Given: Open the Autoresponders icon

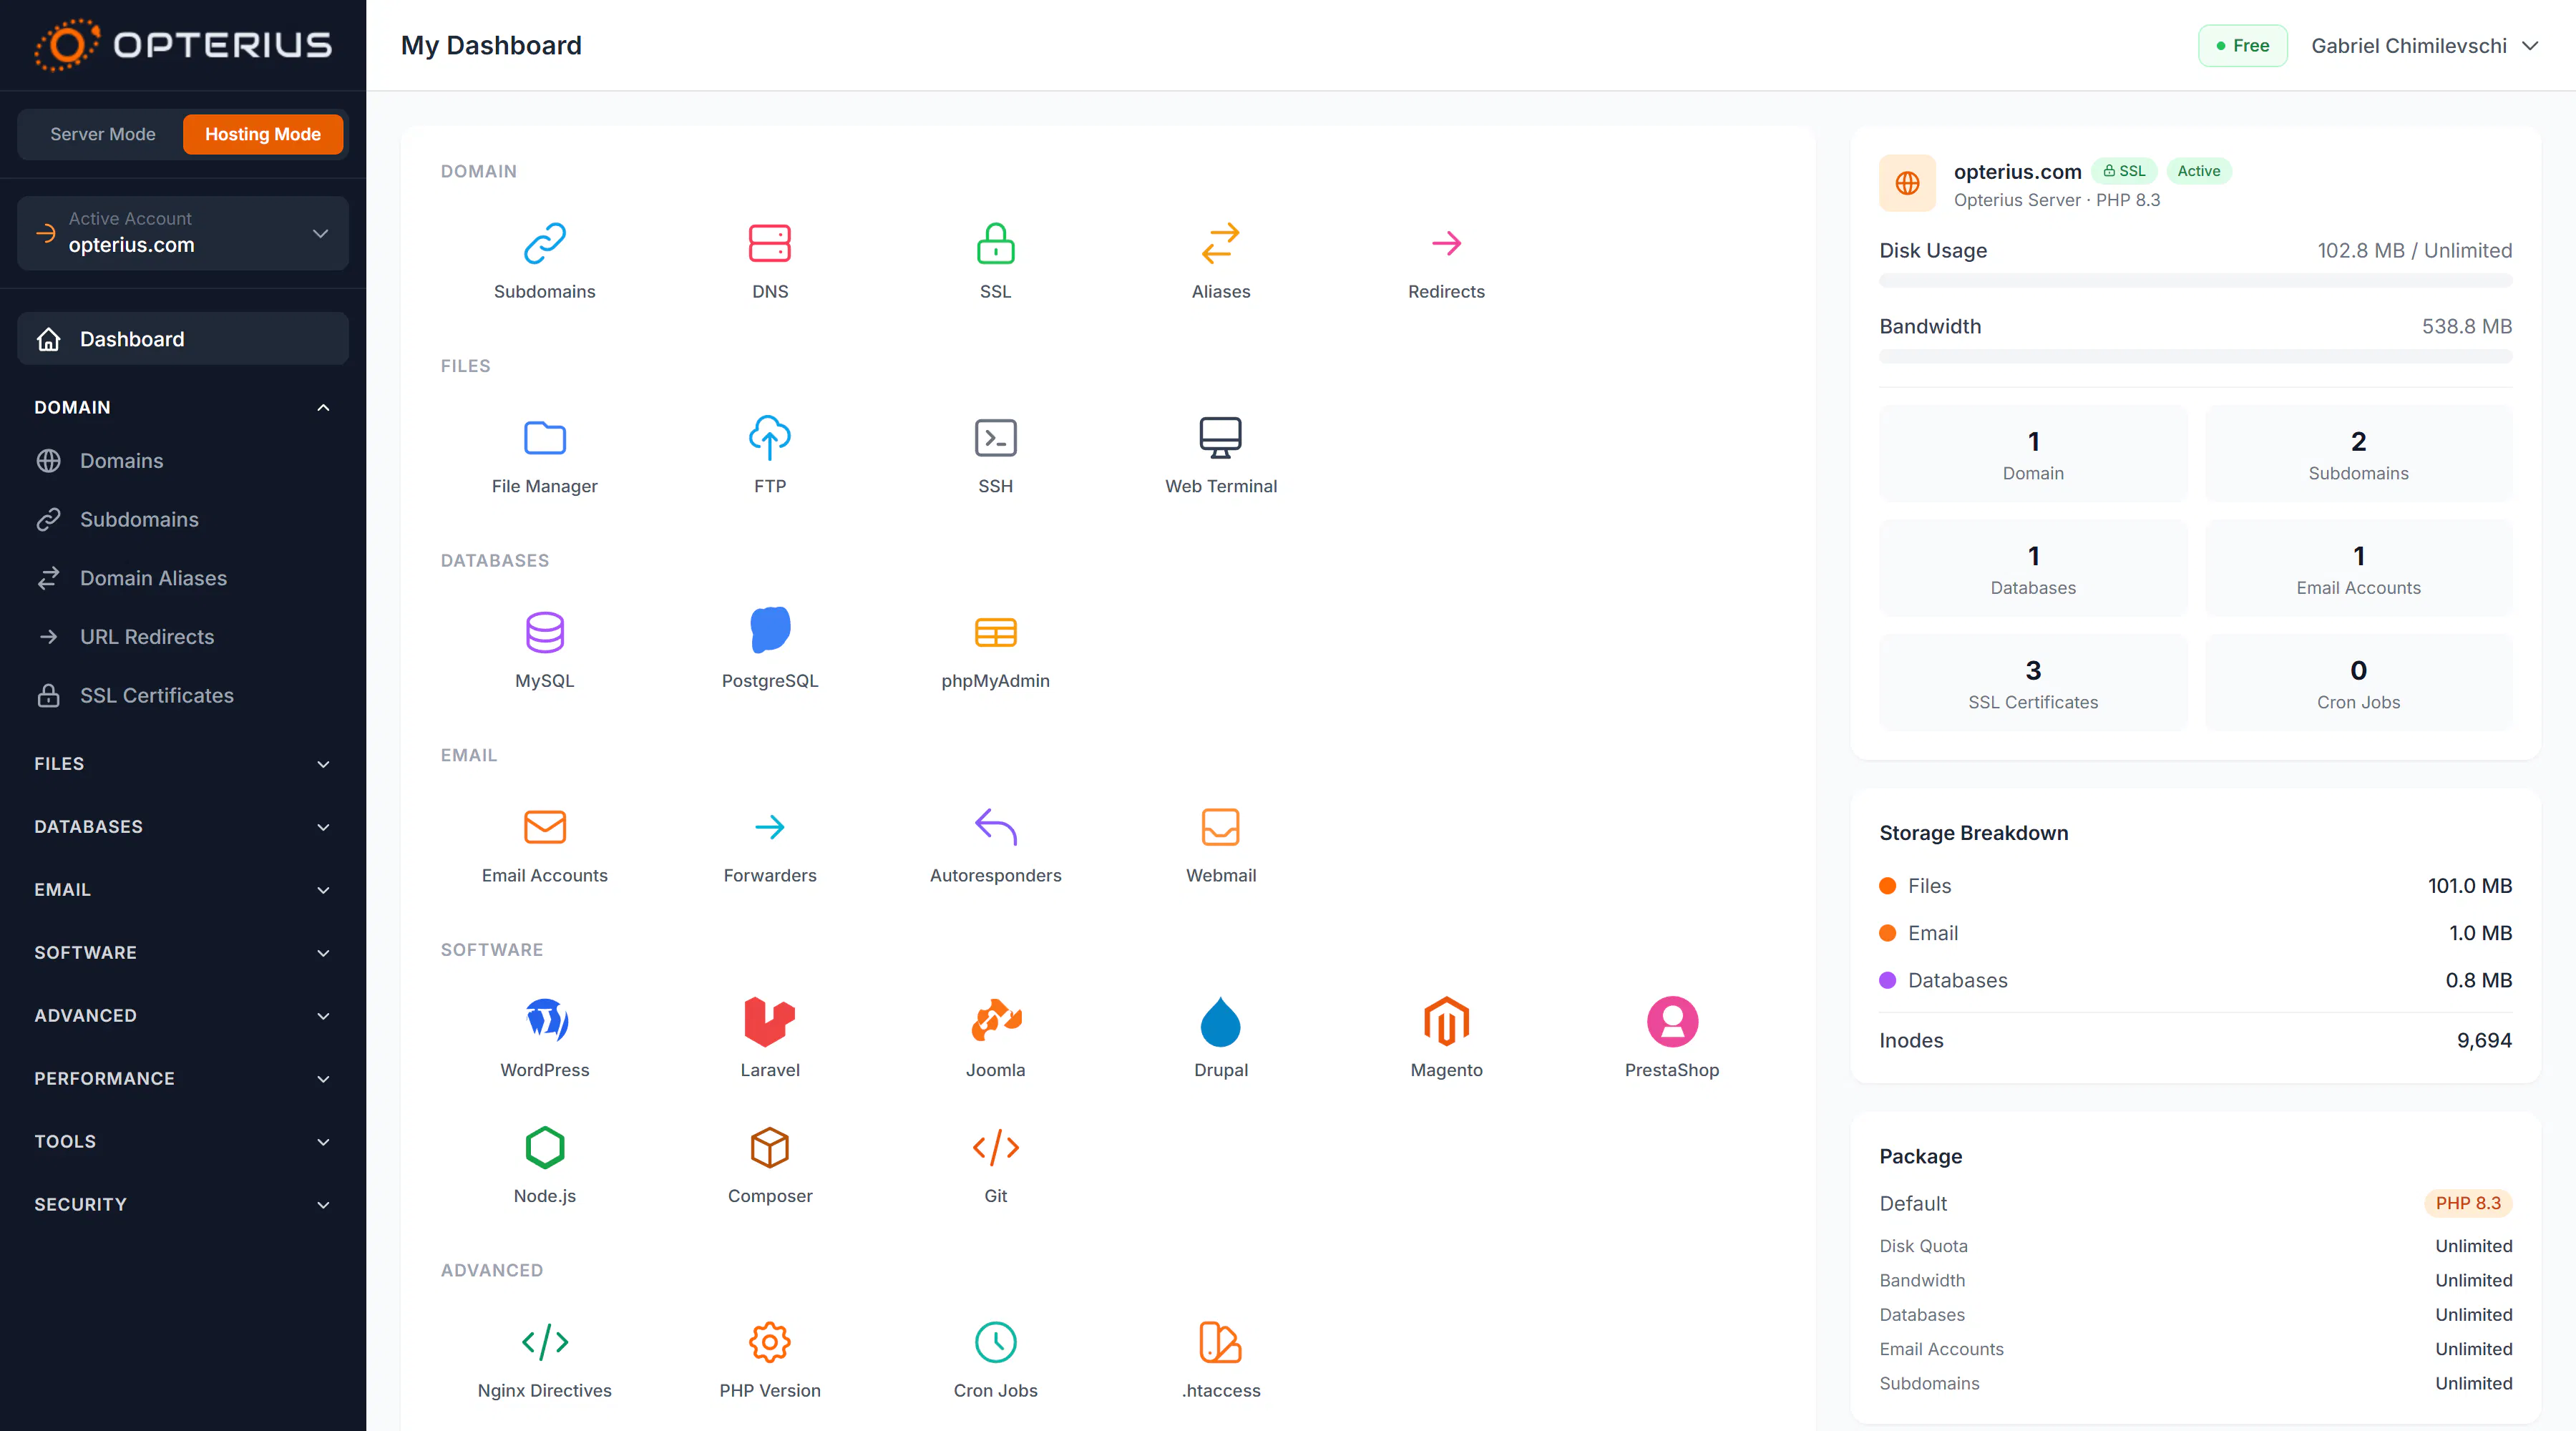Looking at the screenshot, I should tap(995, 827).
